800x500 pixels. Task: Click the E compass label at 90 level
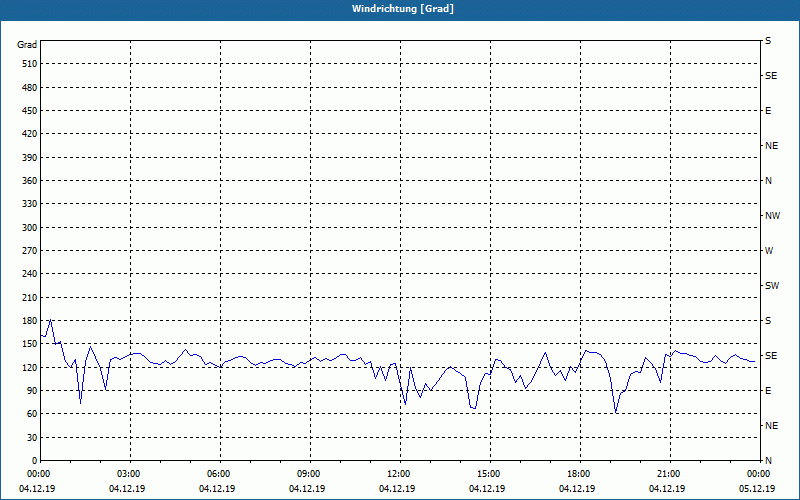[x=768, y=391]
